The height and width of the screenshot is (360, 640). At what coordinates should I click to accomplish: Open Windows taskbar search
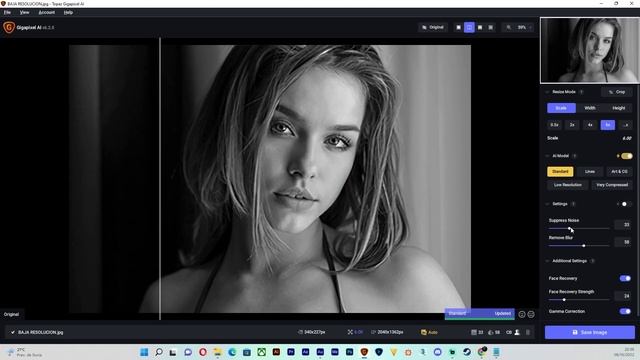(159, 352)
